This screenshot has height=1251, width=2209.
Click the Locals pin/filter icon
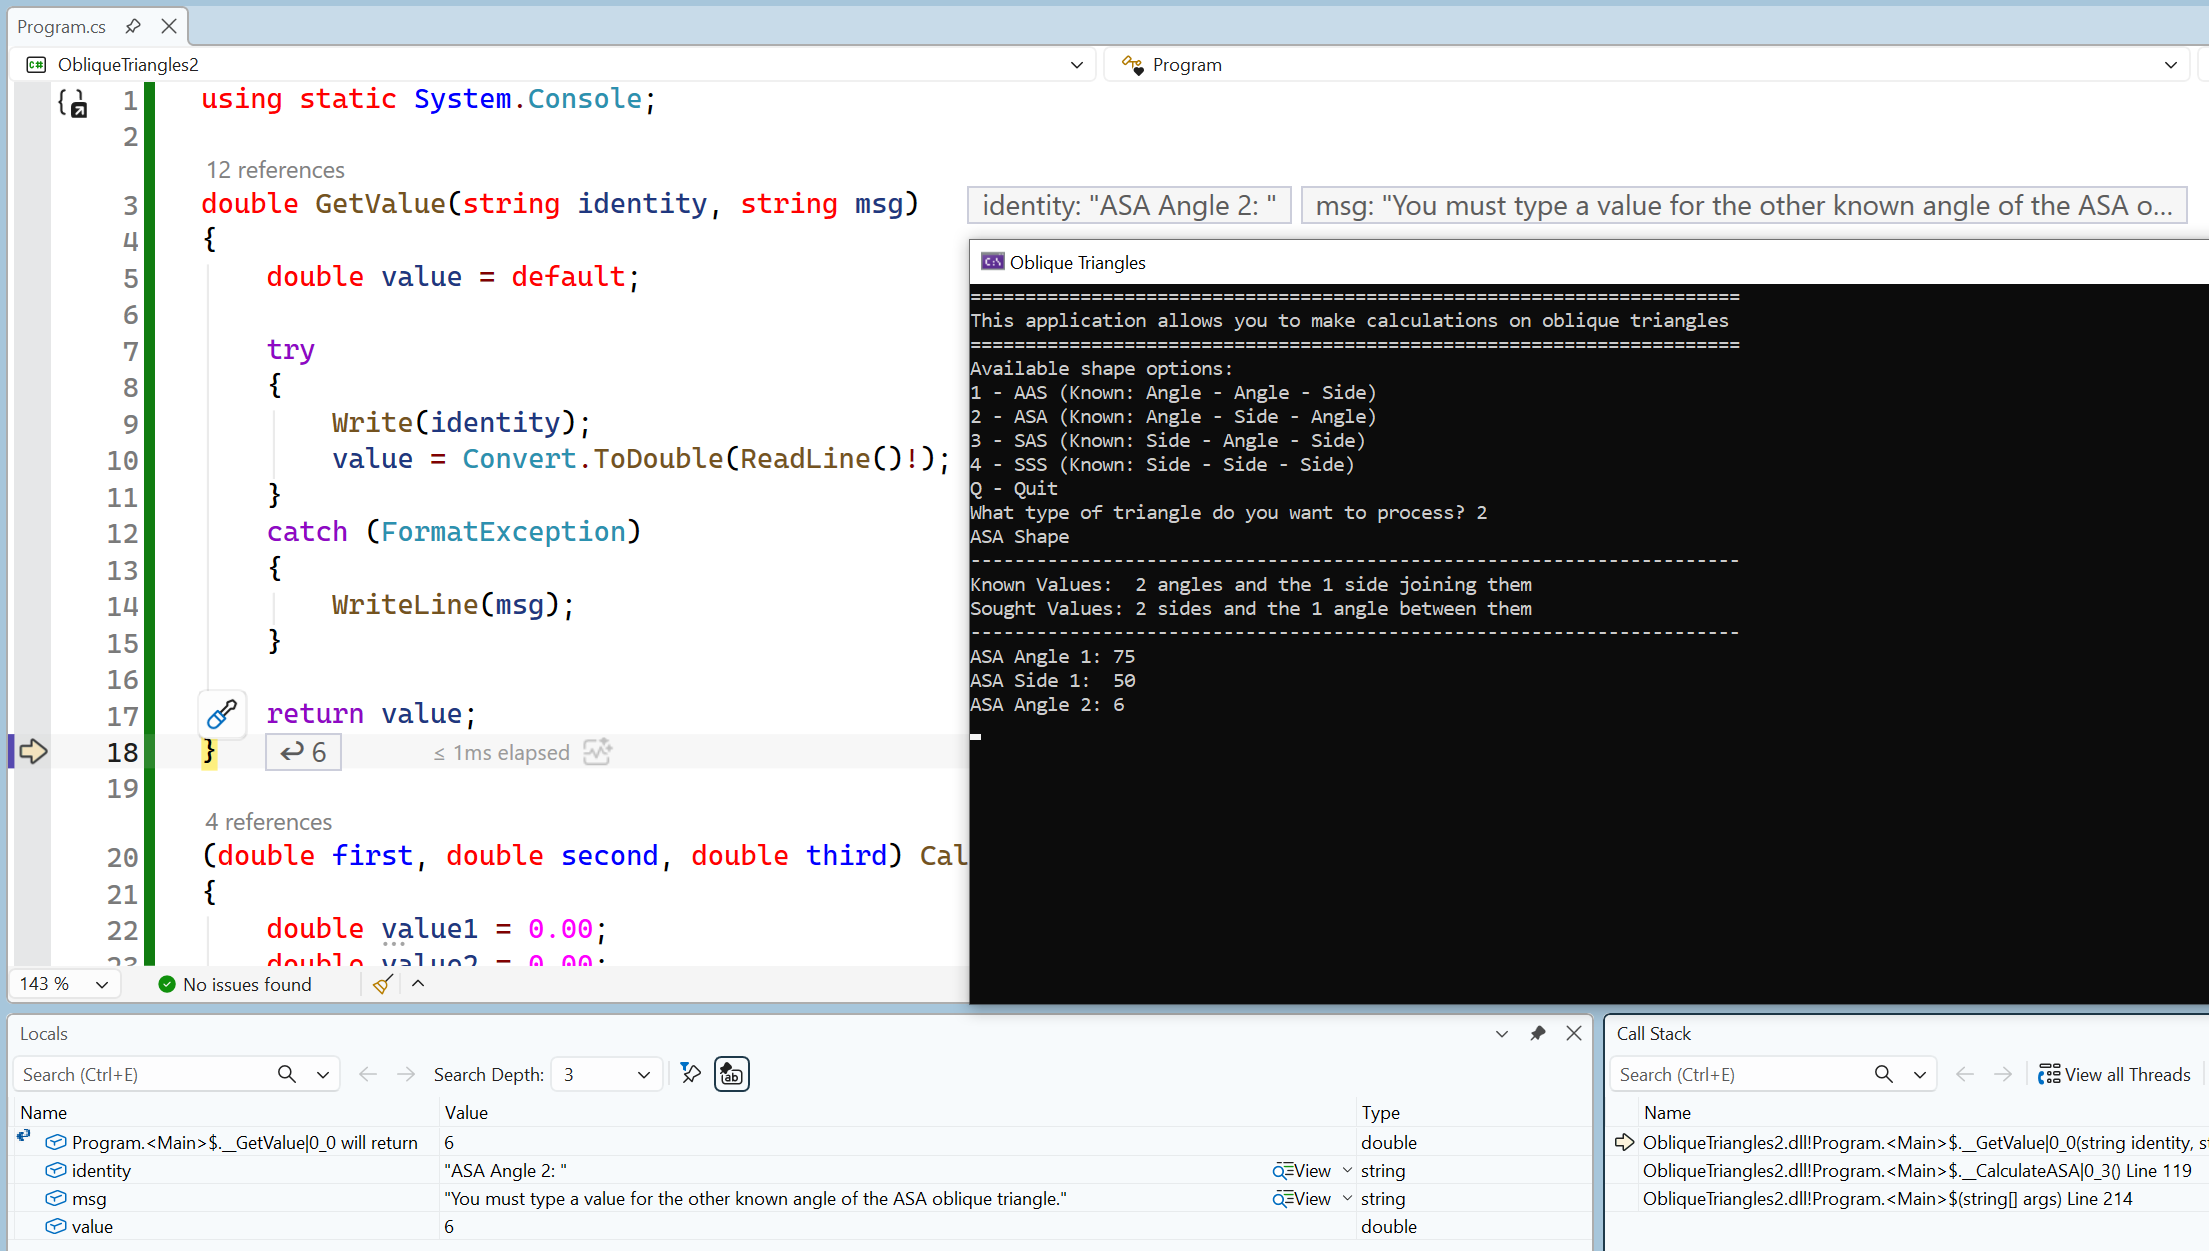(x=690, y=1074)
